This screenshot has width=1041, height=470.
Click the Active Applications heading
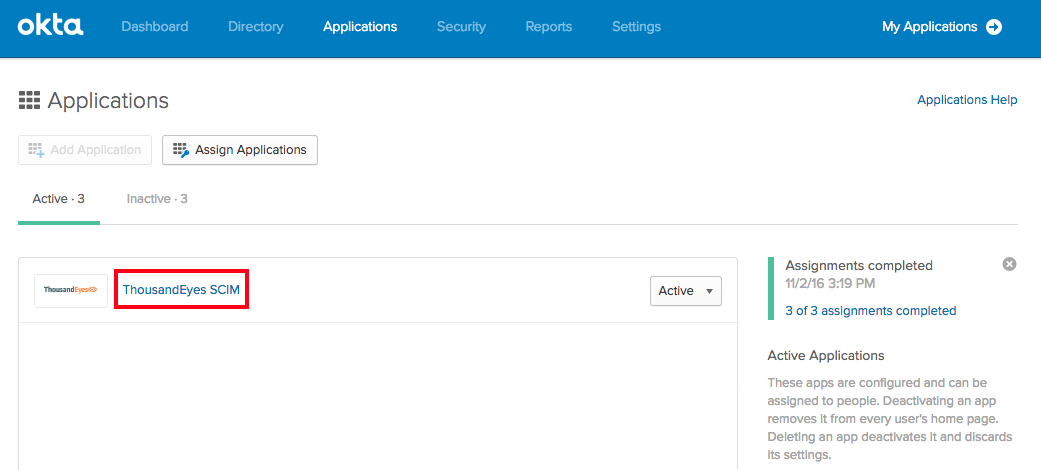click(x=826, y=355)
